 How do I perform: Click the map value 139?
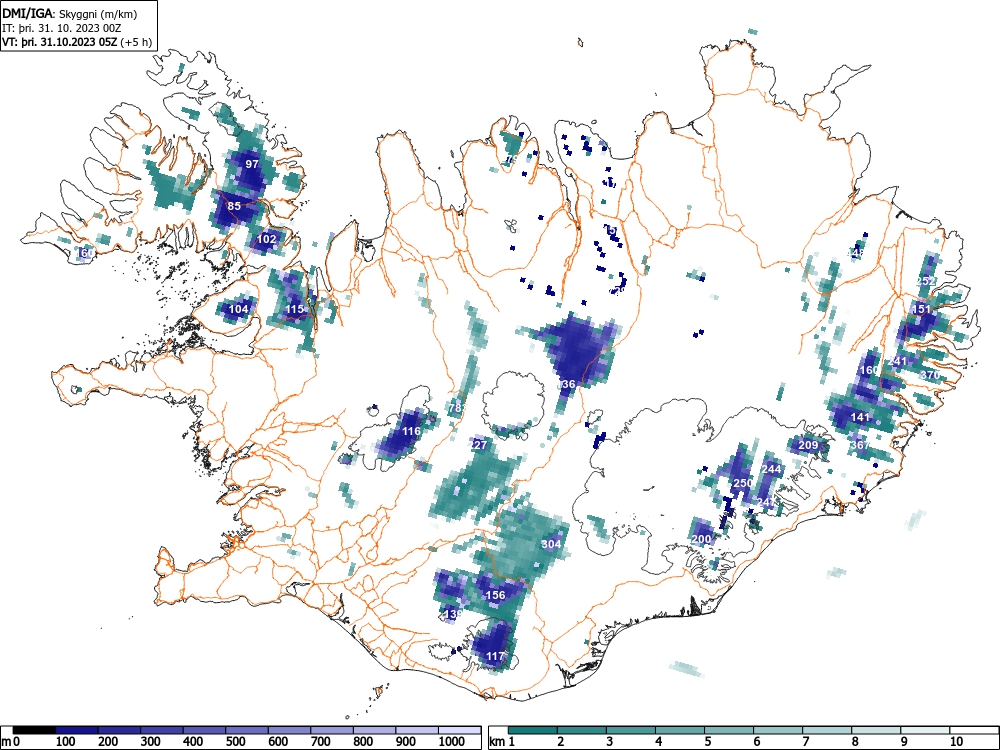pos(452,614)
